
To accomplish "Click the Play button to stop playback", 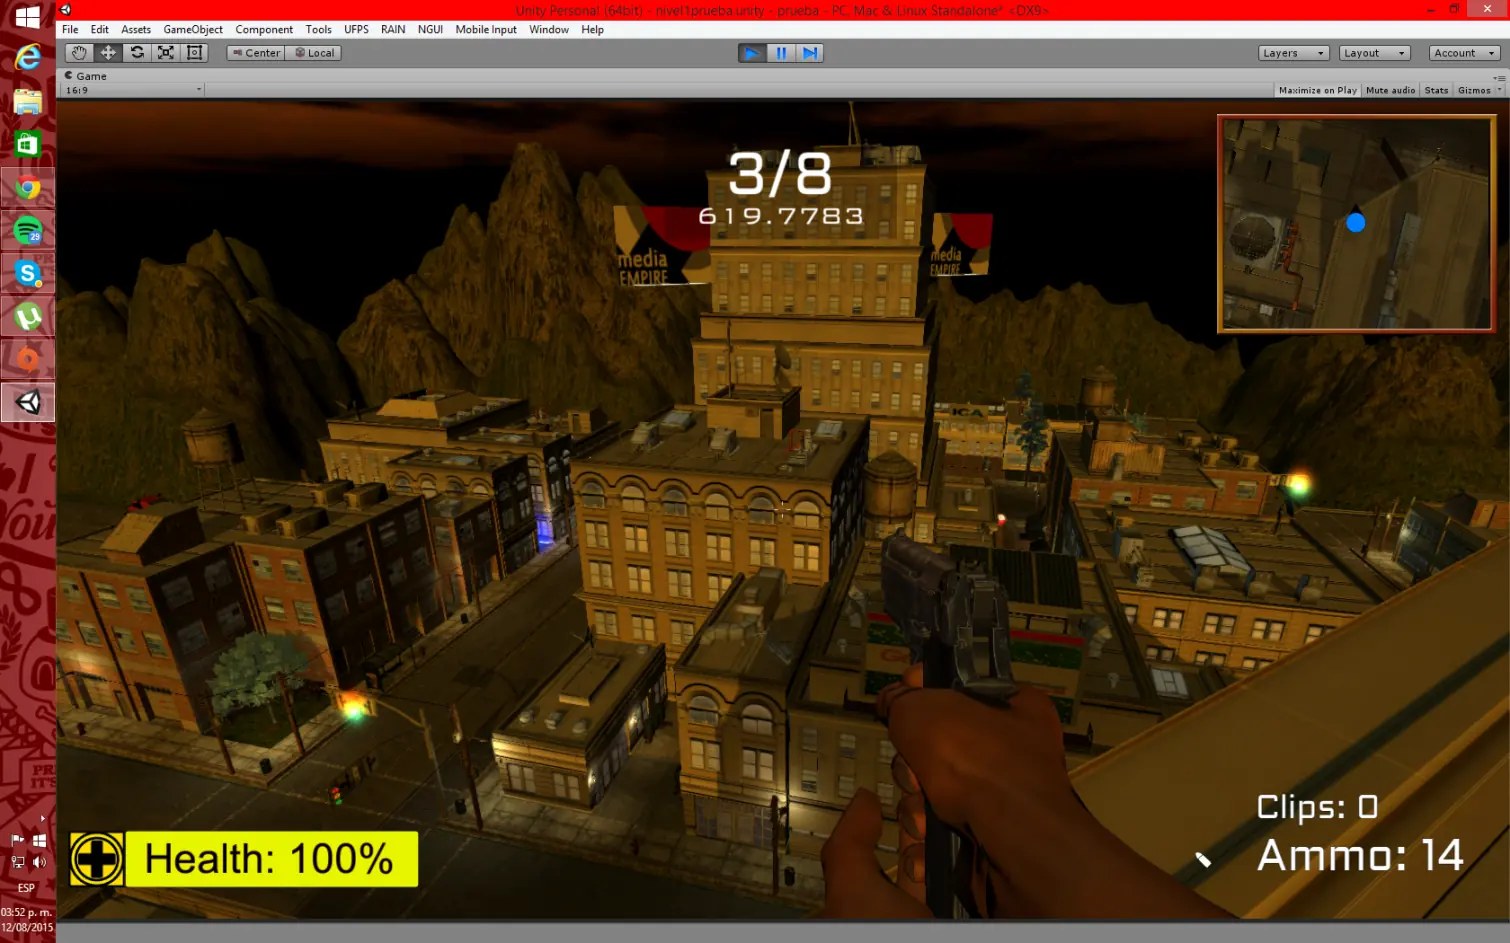I will click(752, 53).
